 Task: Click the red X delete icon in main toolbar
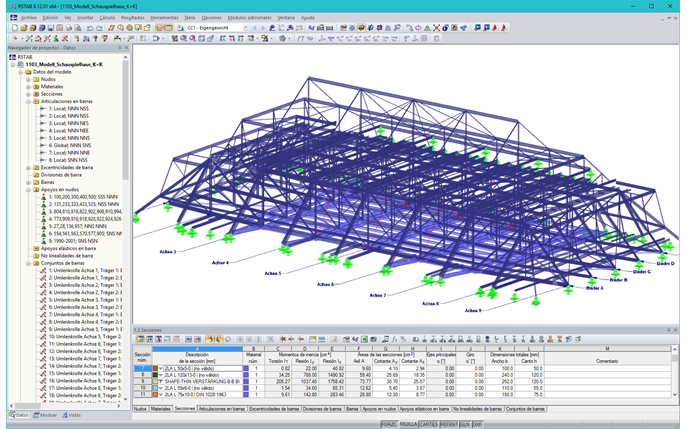point(436,28)
